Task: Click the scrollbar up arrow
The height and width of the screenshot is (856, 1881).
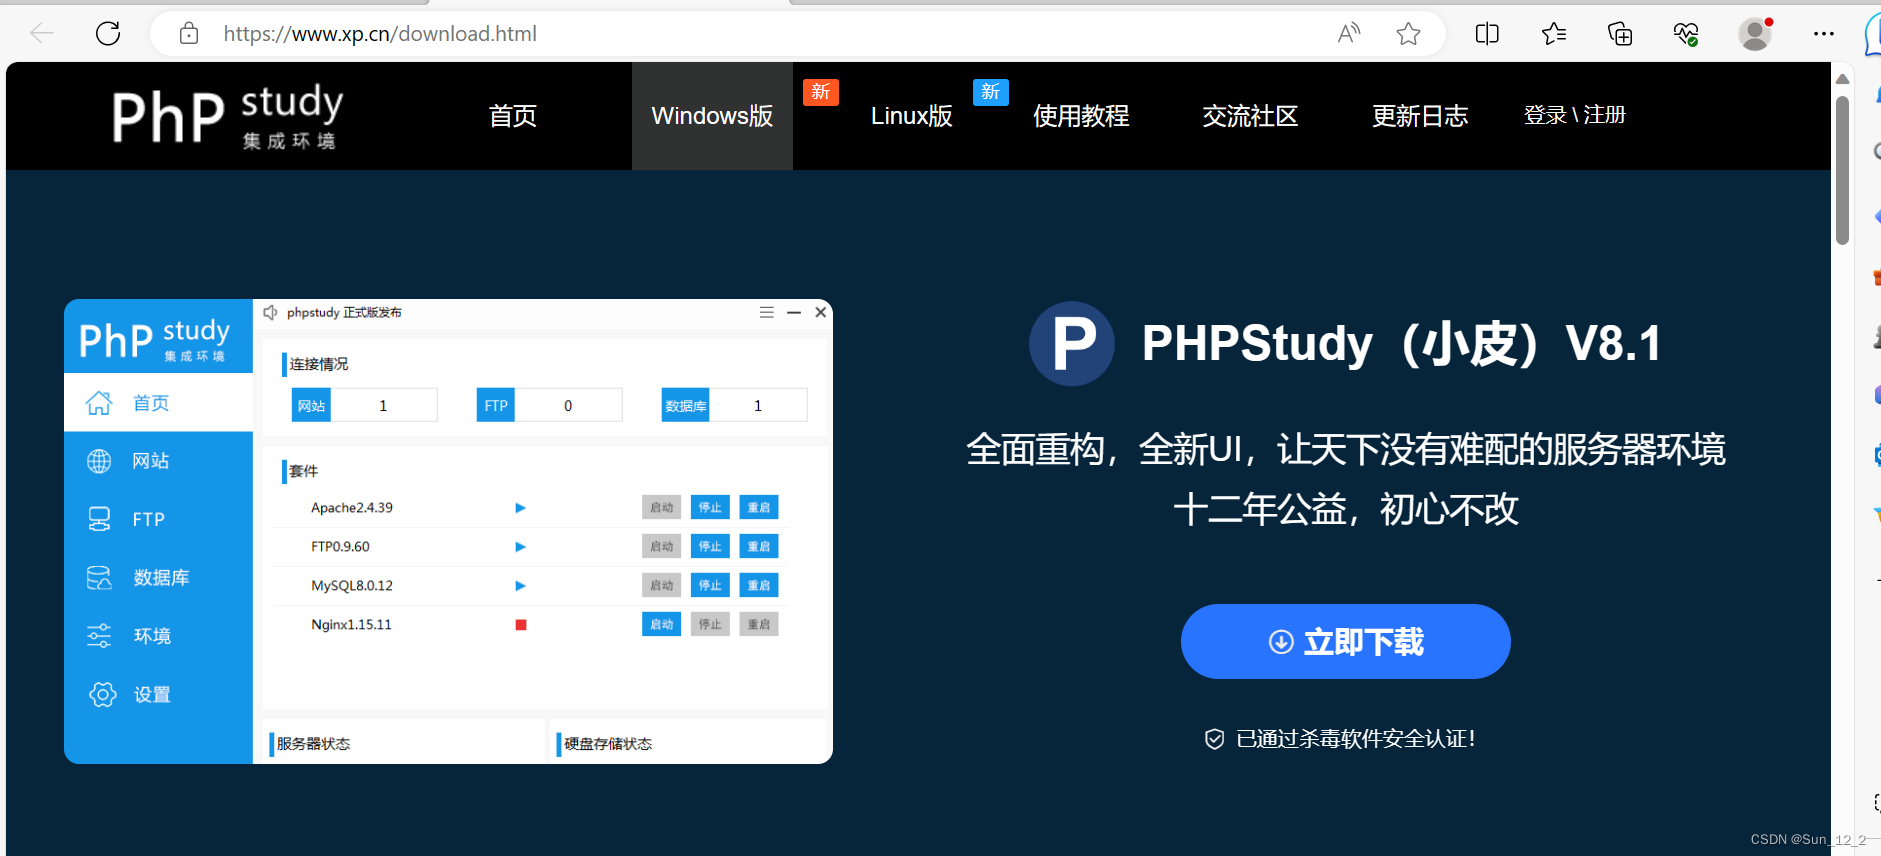Action: [1842, 78]
